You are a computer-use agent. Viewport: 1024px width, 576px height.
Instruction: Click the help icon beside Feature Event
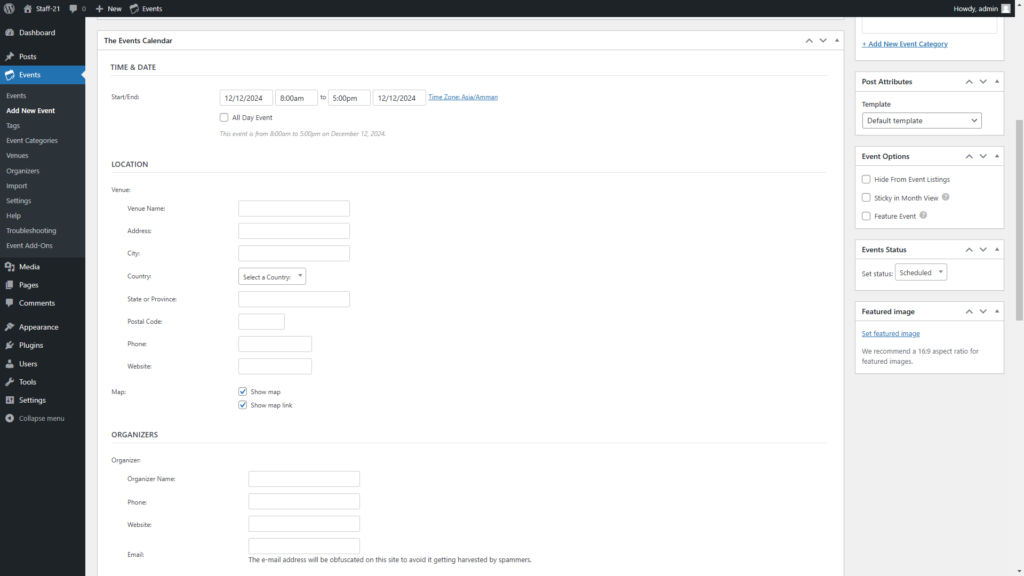click(923, 215)
